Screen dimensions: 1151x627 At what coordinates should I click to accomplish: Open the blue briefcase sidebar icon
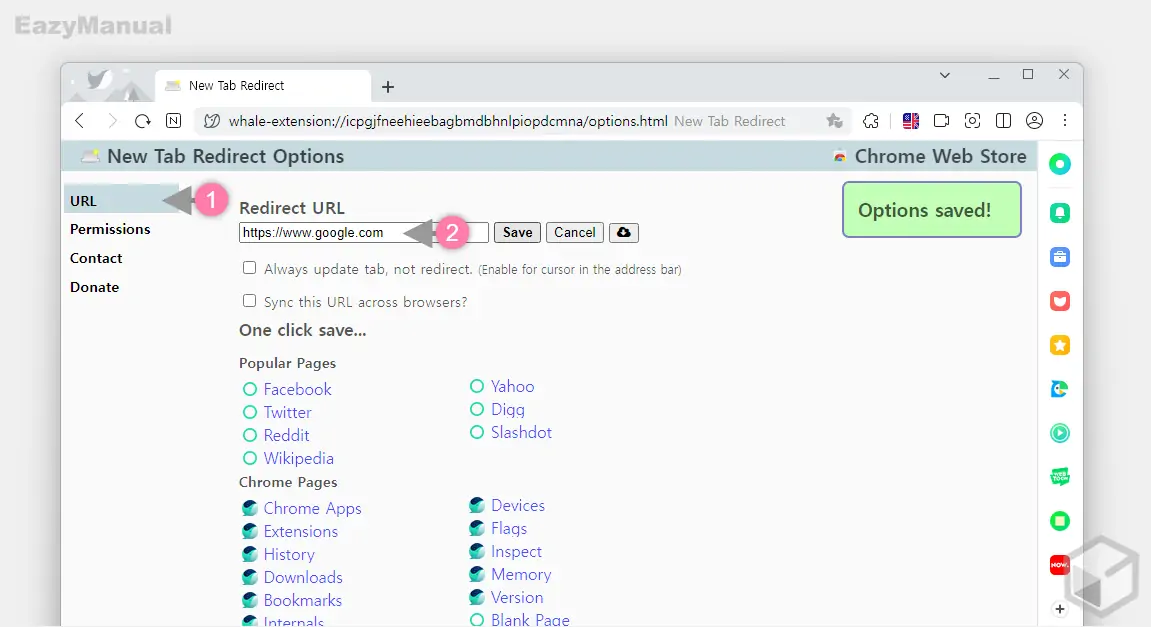[x=1060, y=257]
